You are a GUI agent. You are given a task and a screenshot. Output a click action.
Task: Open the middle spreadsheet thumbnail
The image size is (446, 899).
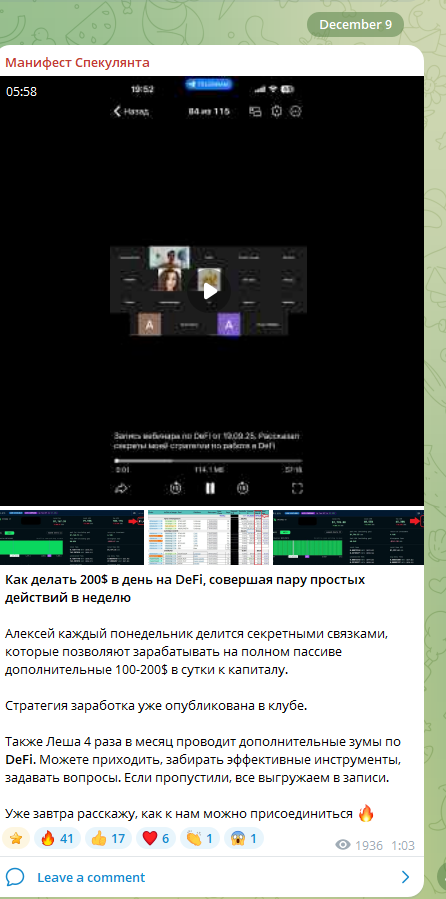point(209,537)
